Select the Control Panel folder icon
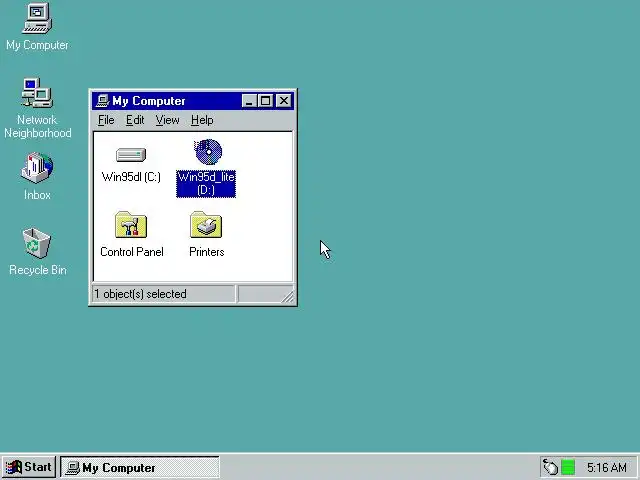This screenshot has height=480, width=640. (131, 224)
